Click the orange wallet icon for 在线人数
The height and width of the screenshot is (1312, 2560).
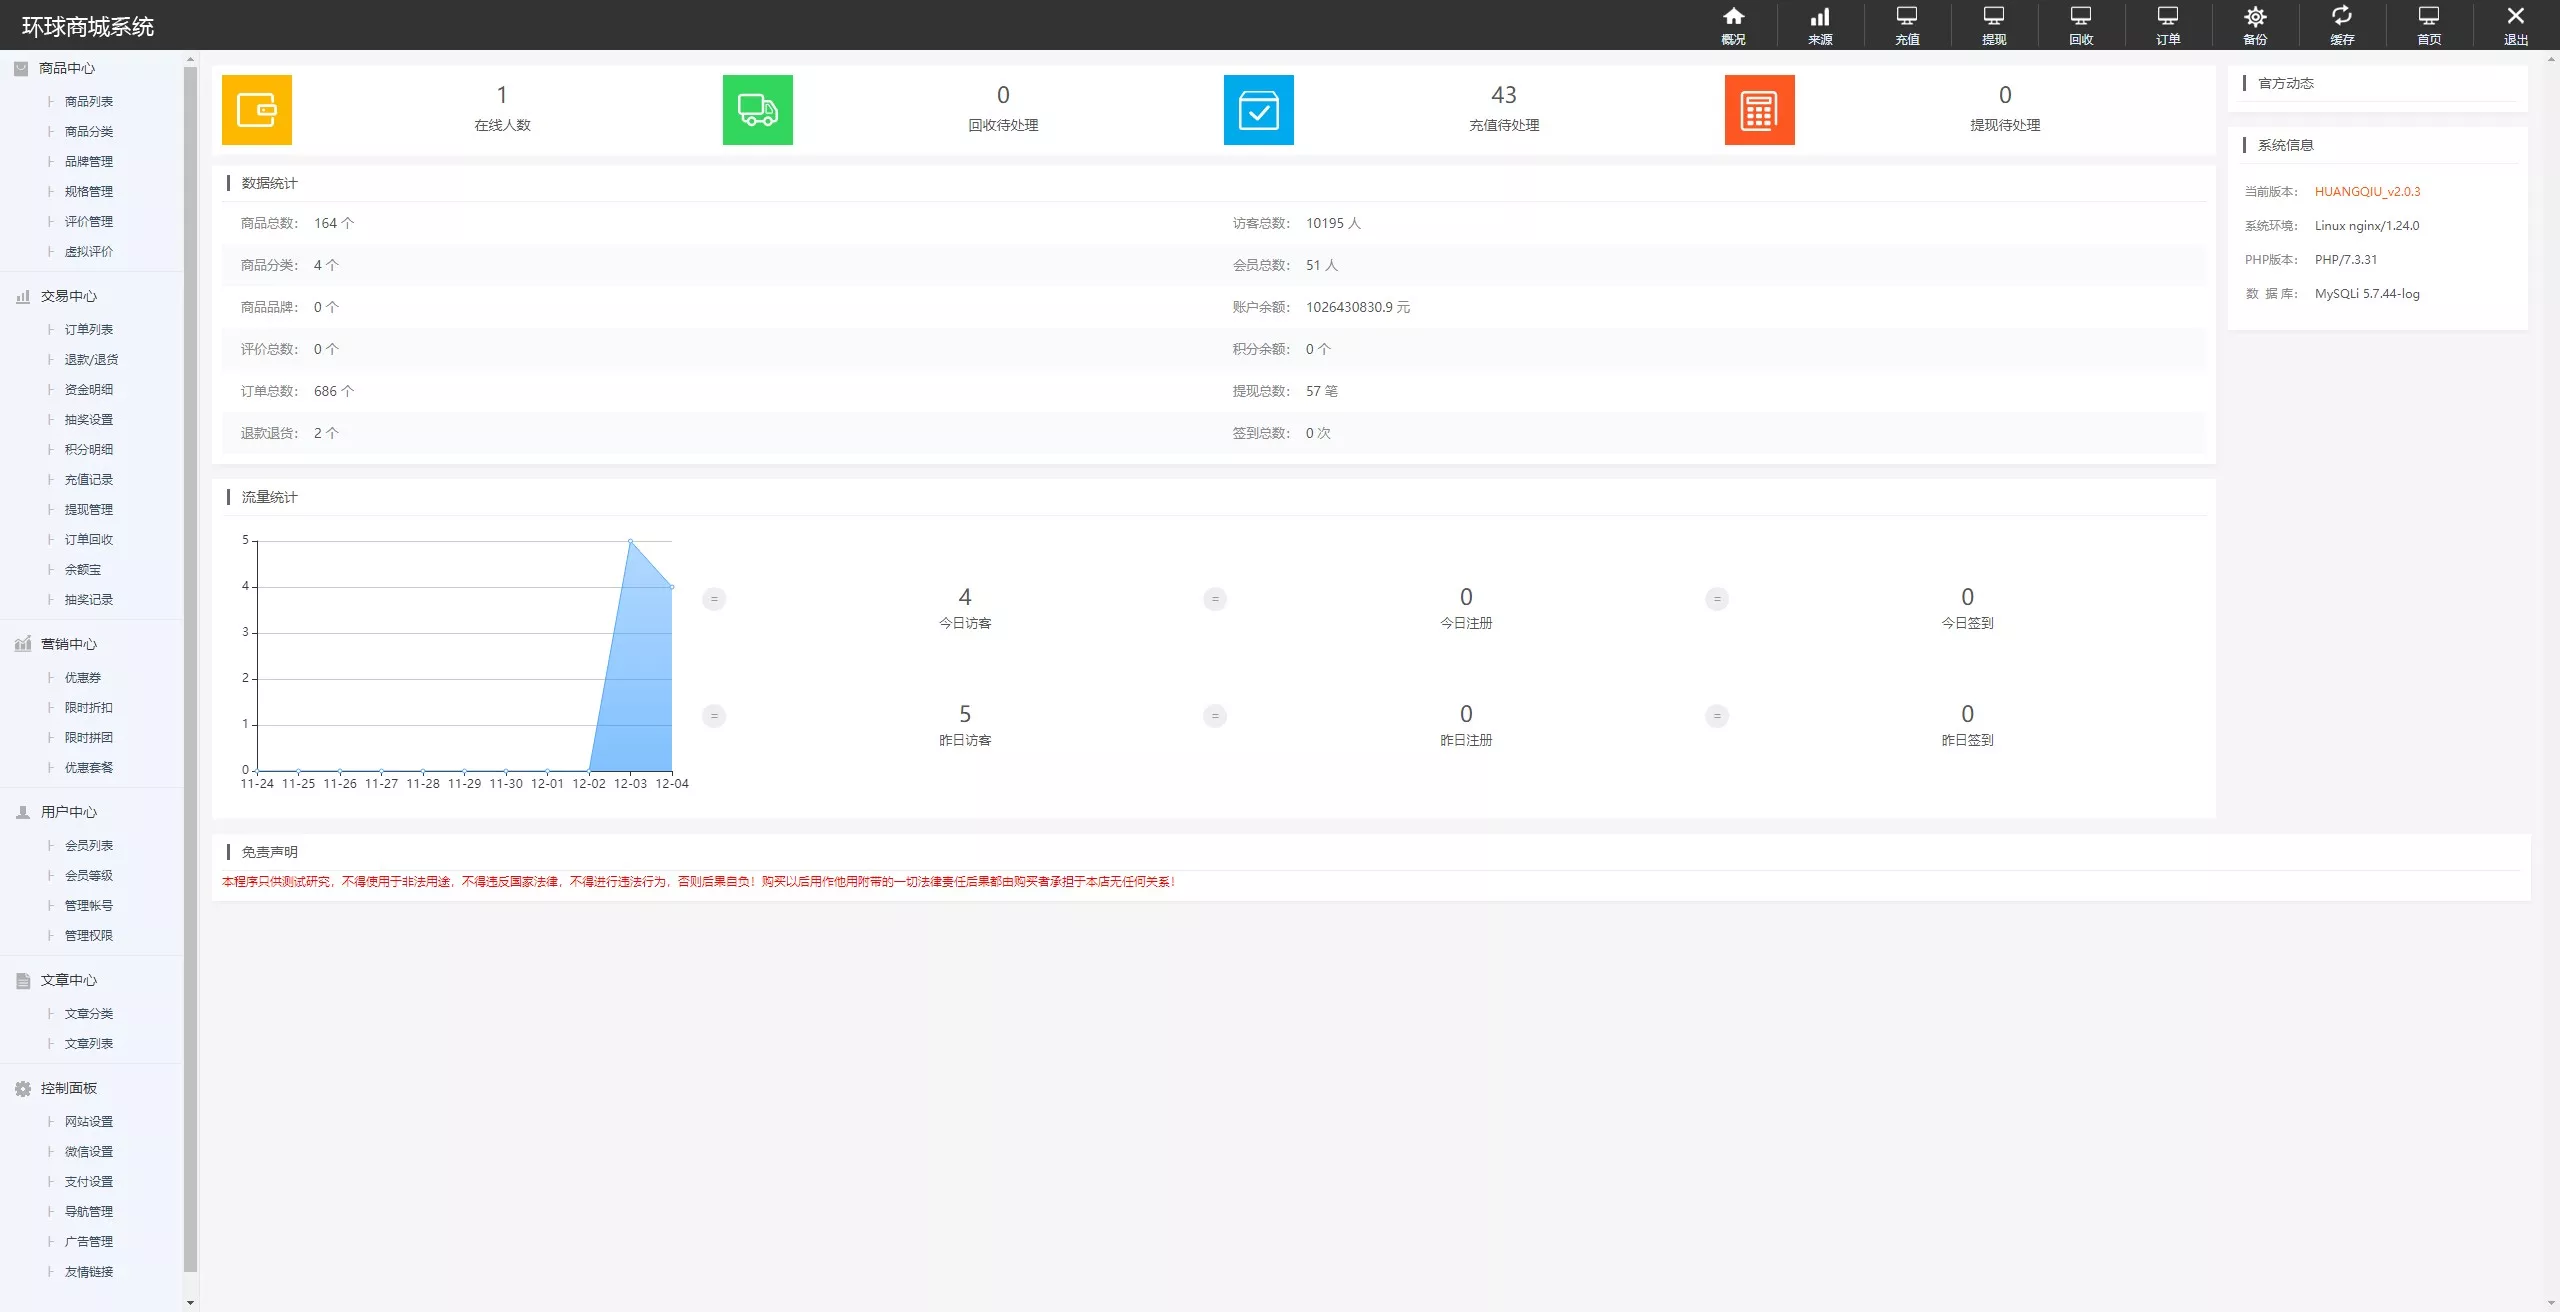(257, 110)
